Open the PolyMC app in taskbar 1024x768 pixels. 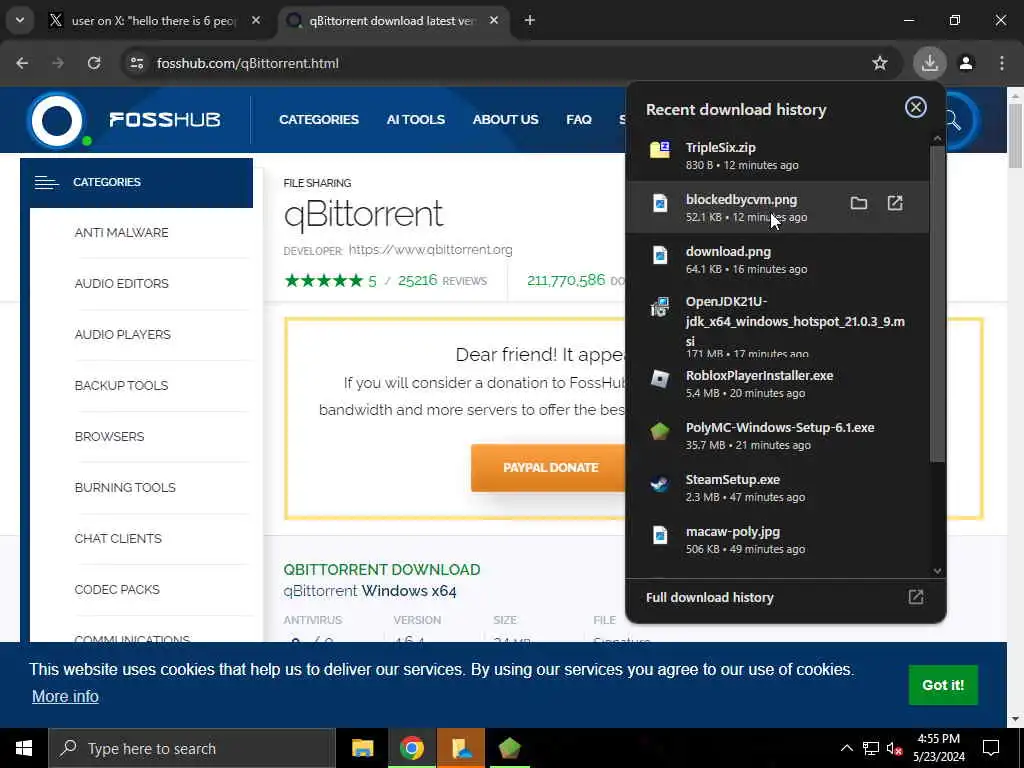(x=509, y=748)
